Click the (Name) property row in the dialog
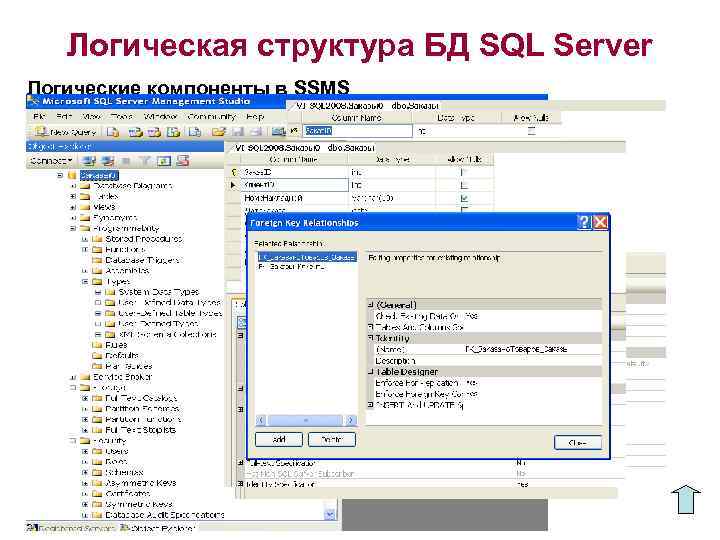Screen dimensions: 720x540 486,349
